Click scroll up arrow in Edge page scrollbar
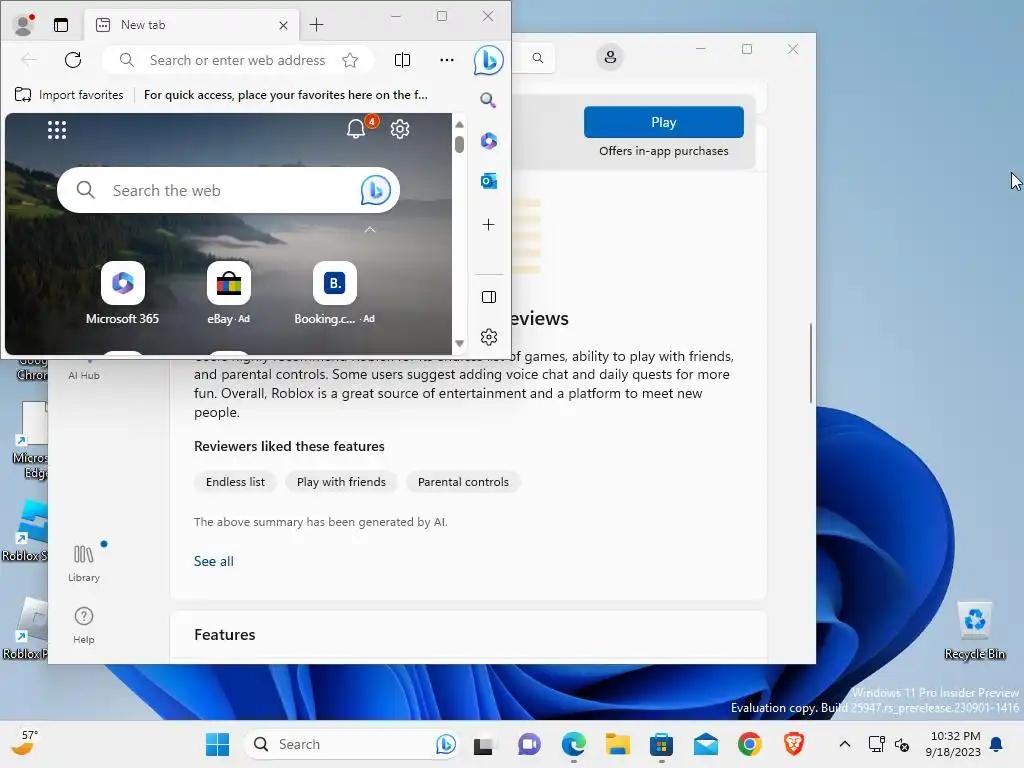 coord(459,124)
